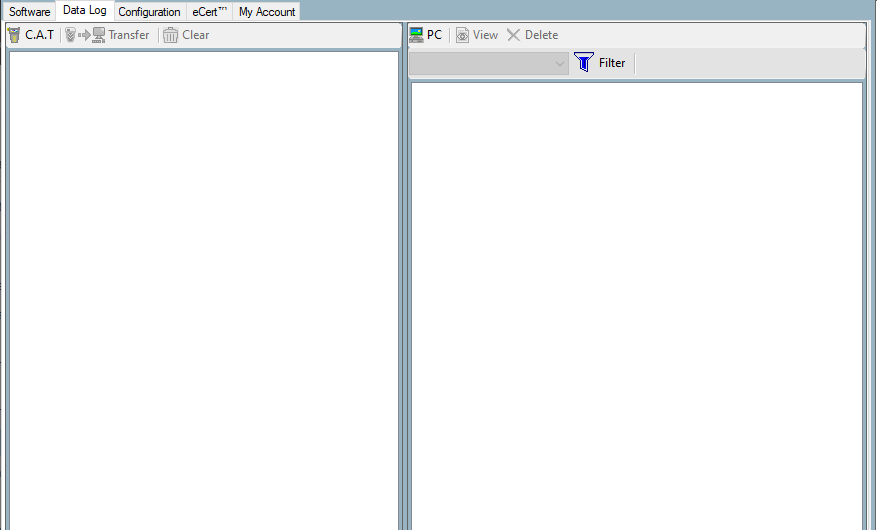Open the filter combo box dropdown
The height and width of the screenshot is (530, 877).
(559, 63)
